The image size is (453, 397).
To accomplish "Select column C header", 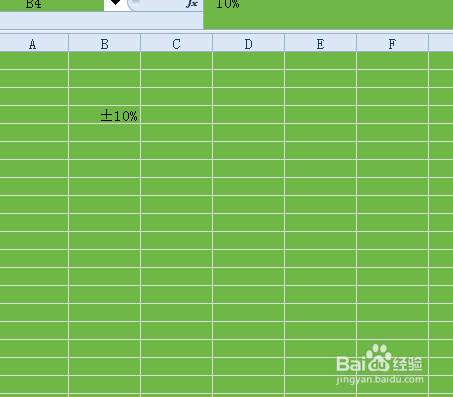I will [x=176, y=43].
